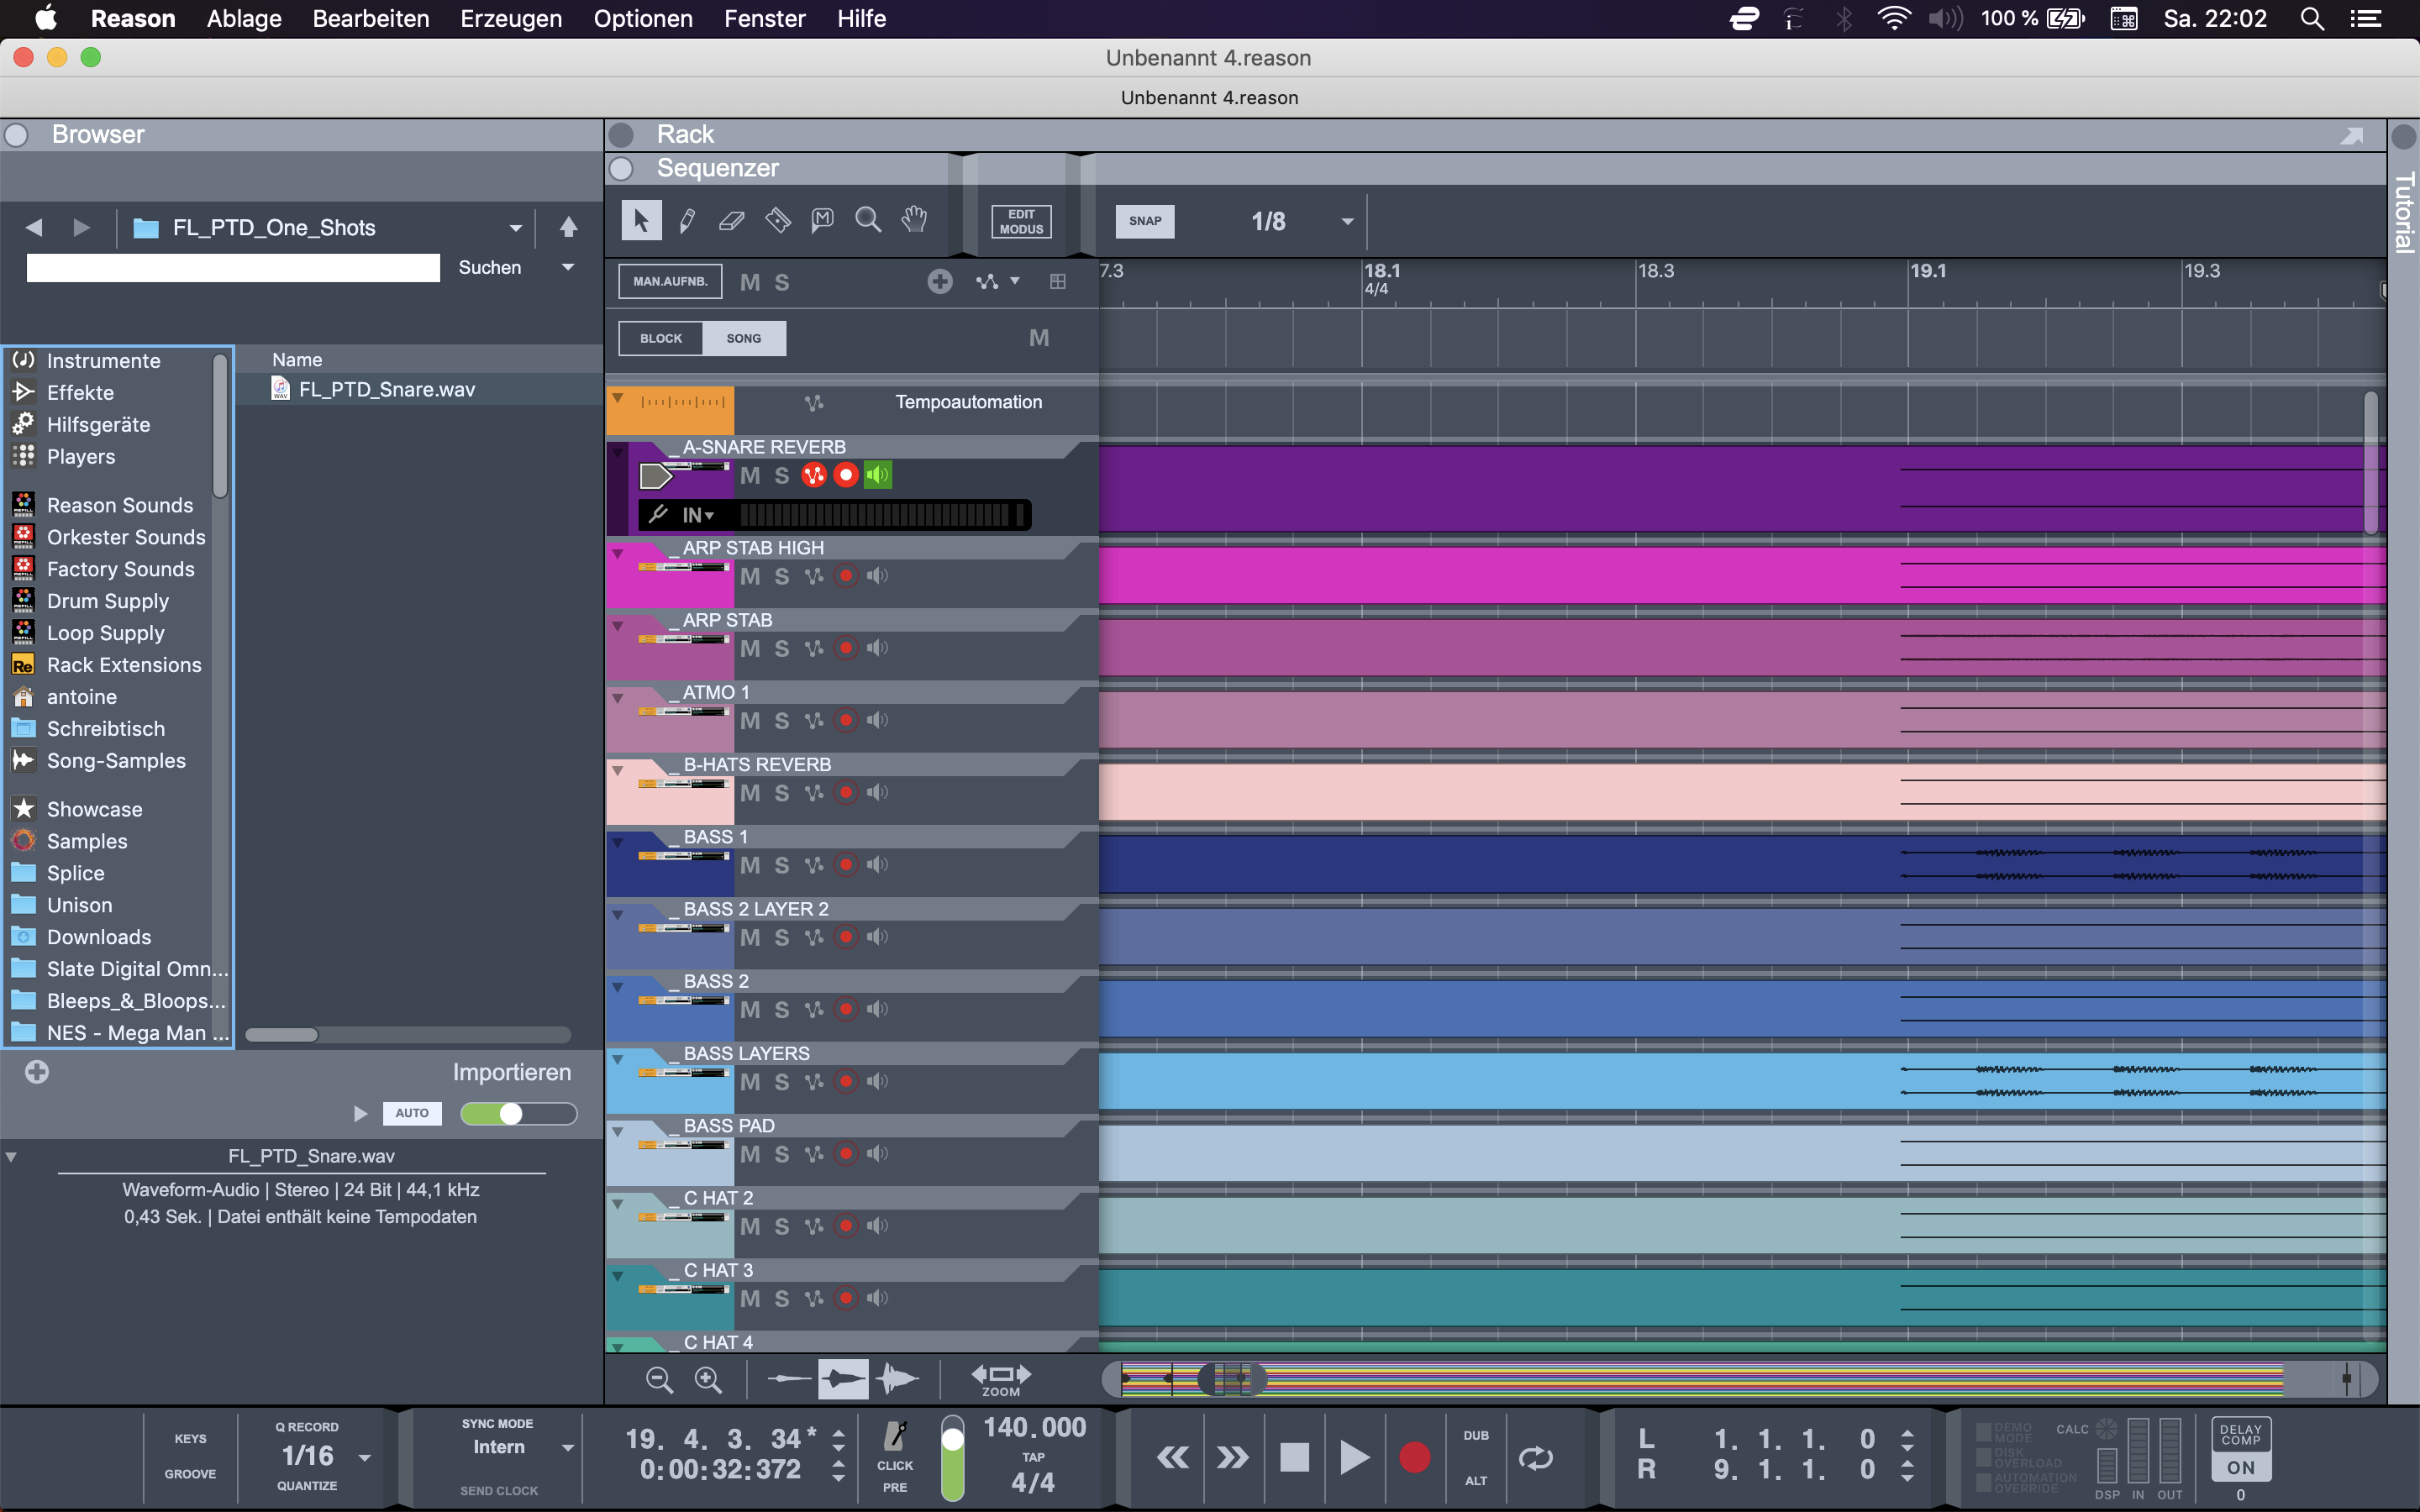
Task: Click the add track plus icon
Action: [939, 282]
